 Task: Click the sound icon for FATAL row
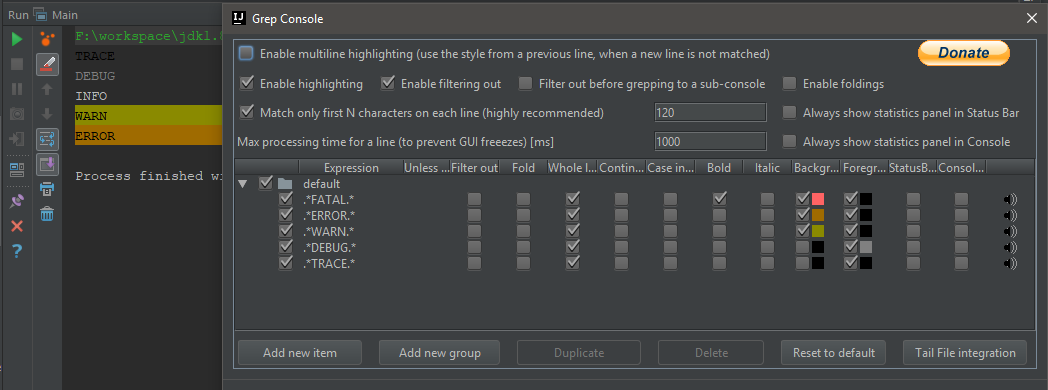coord(1010,199)
